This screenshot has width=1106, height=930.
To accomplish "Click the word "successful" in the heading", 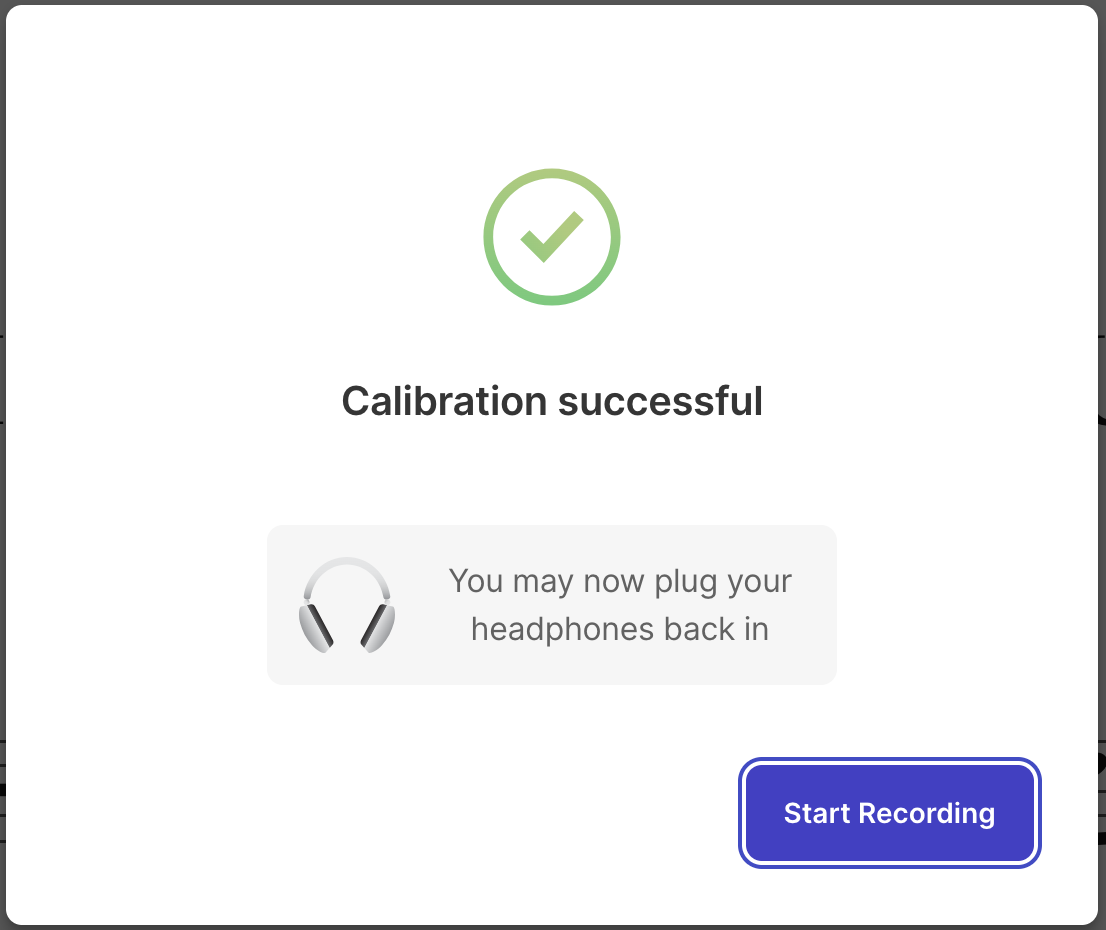I will coord(660,401).
